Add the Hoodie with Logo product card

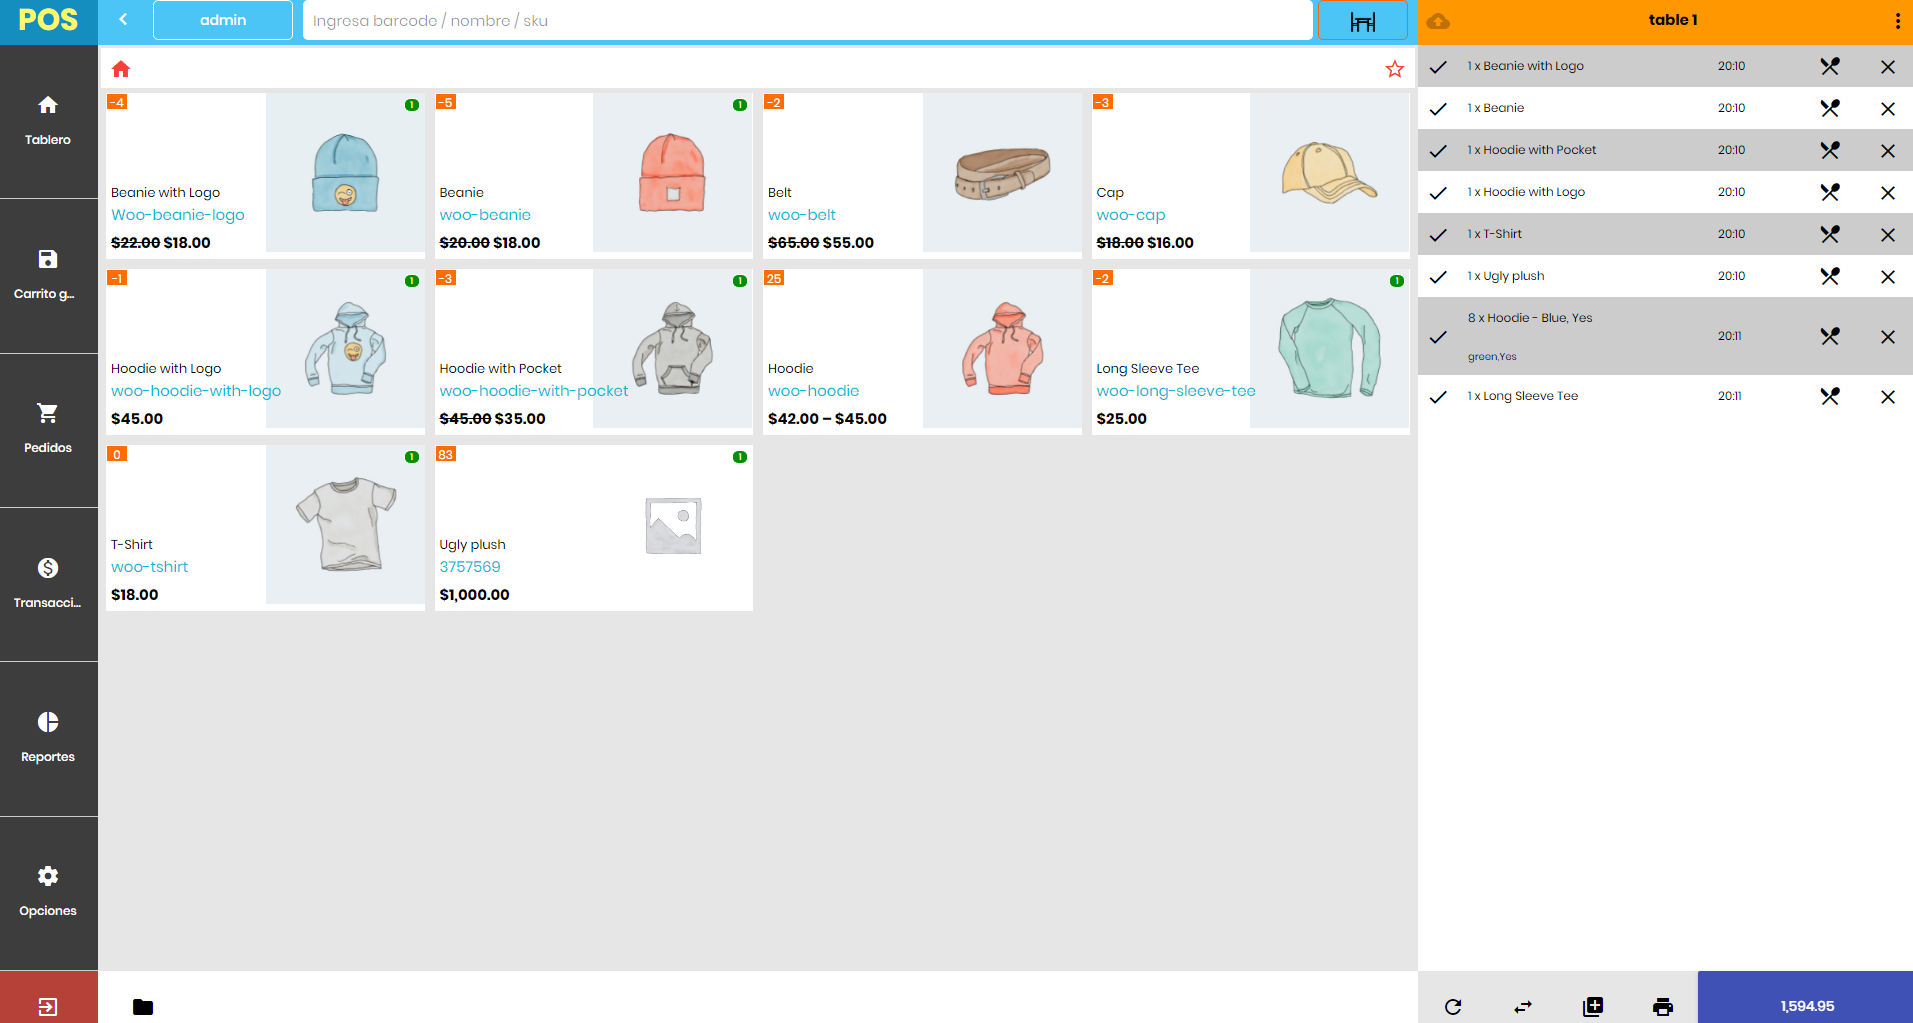tap(265, 352)
